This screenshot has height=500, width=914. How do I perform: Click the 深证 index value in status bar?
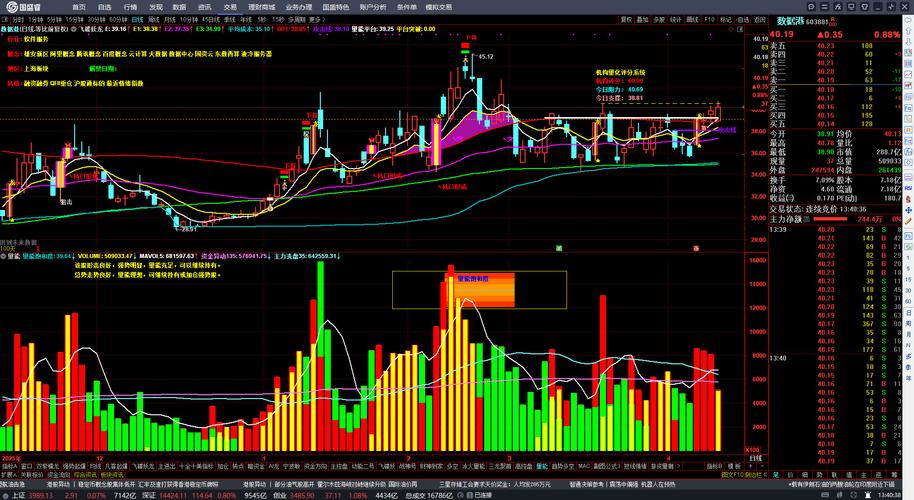(175, 495)
